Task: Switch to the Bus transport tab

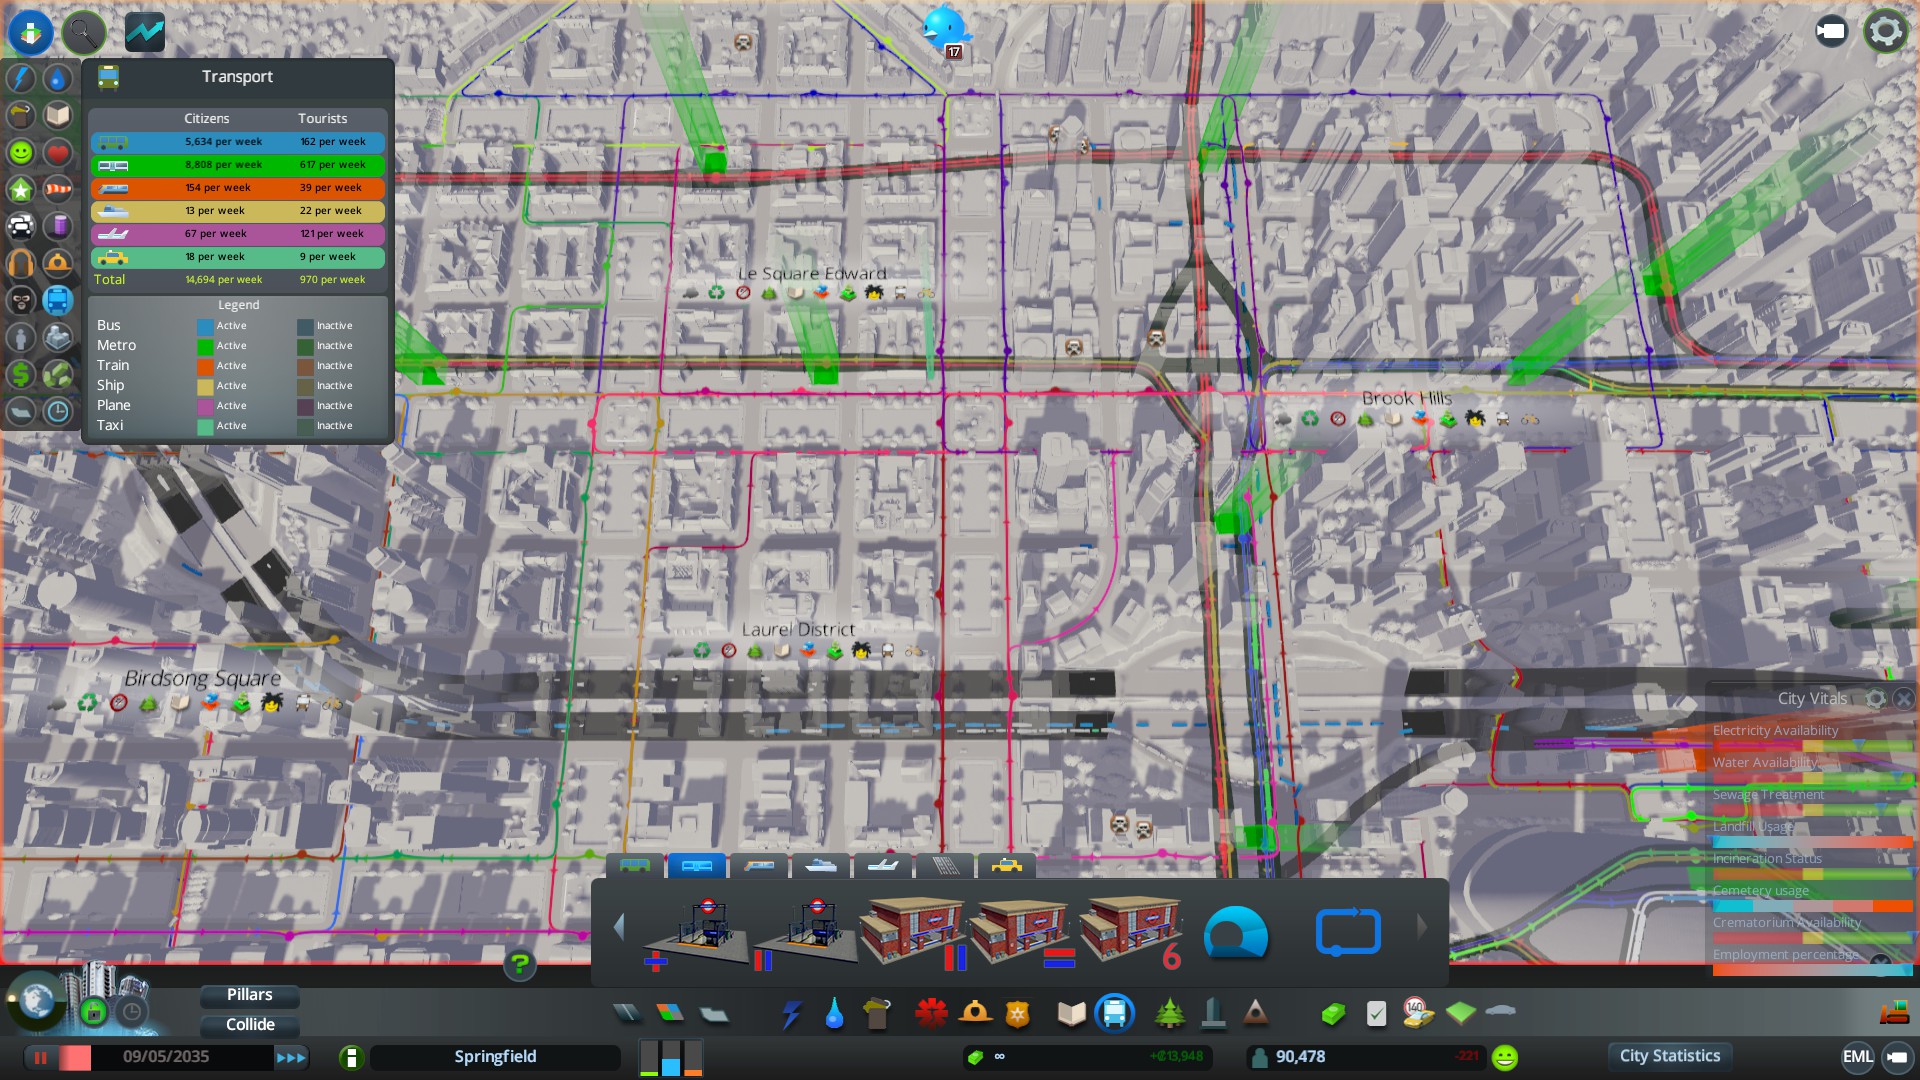Action: pyautogui.click(x=635, y=866)
